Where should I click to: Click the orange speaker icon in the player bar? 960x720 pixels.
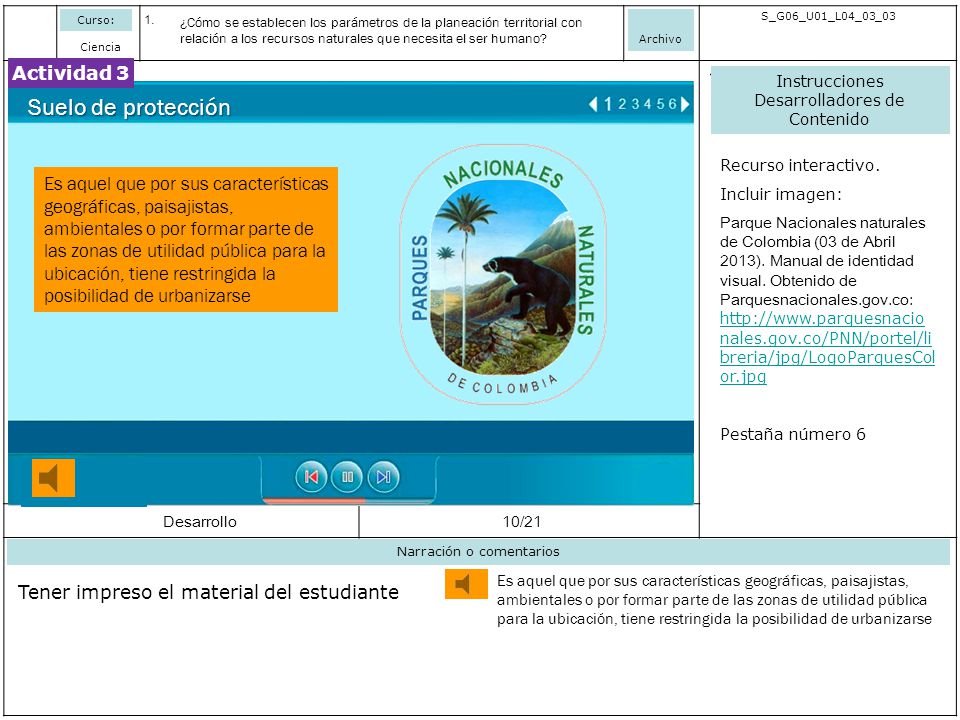[x=53, y=478]
